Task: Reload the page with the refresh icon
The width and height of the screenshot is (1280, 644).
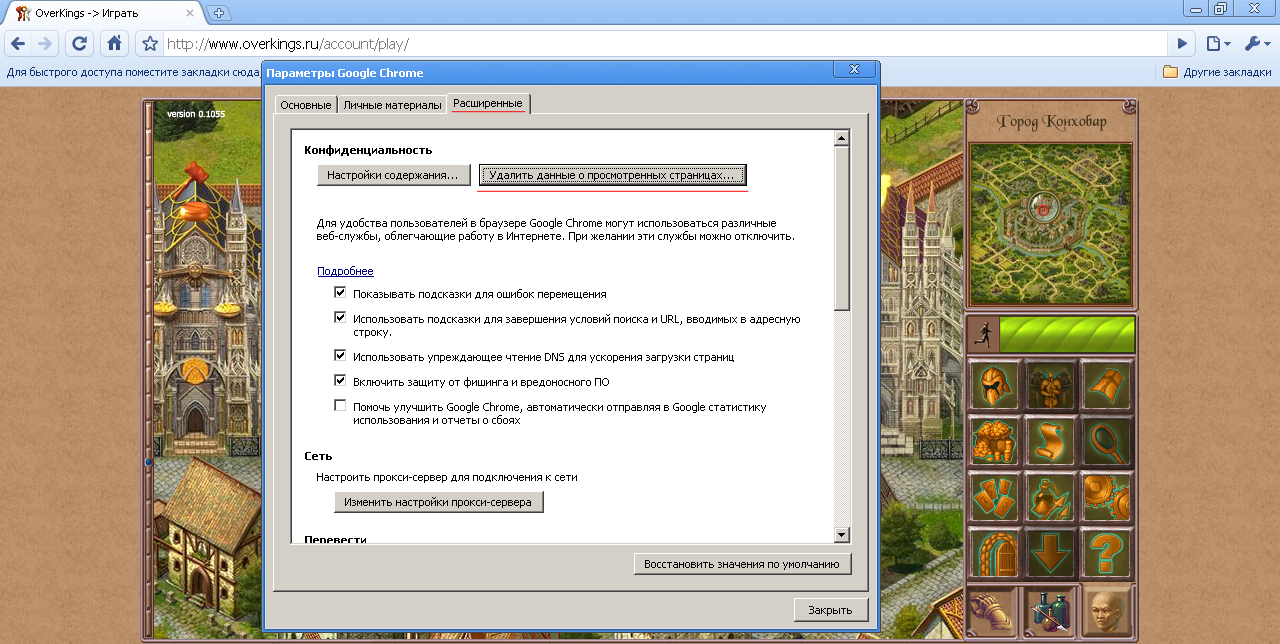Action: pos(80,44)
